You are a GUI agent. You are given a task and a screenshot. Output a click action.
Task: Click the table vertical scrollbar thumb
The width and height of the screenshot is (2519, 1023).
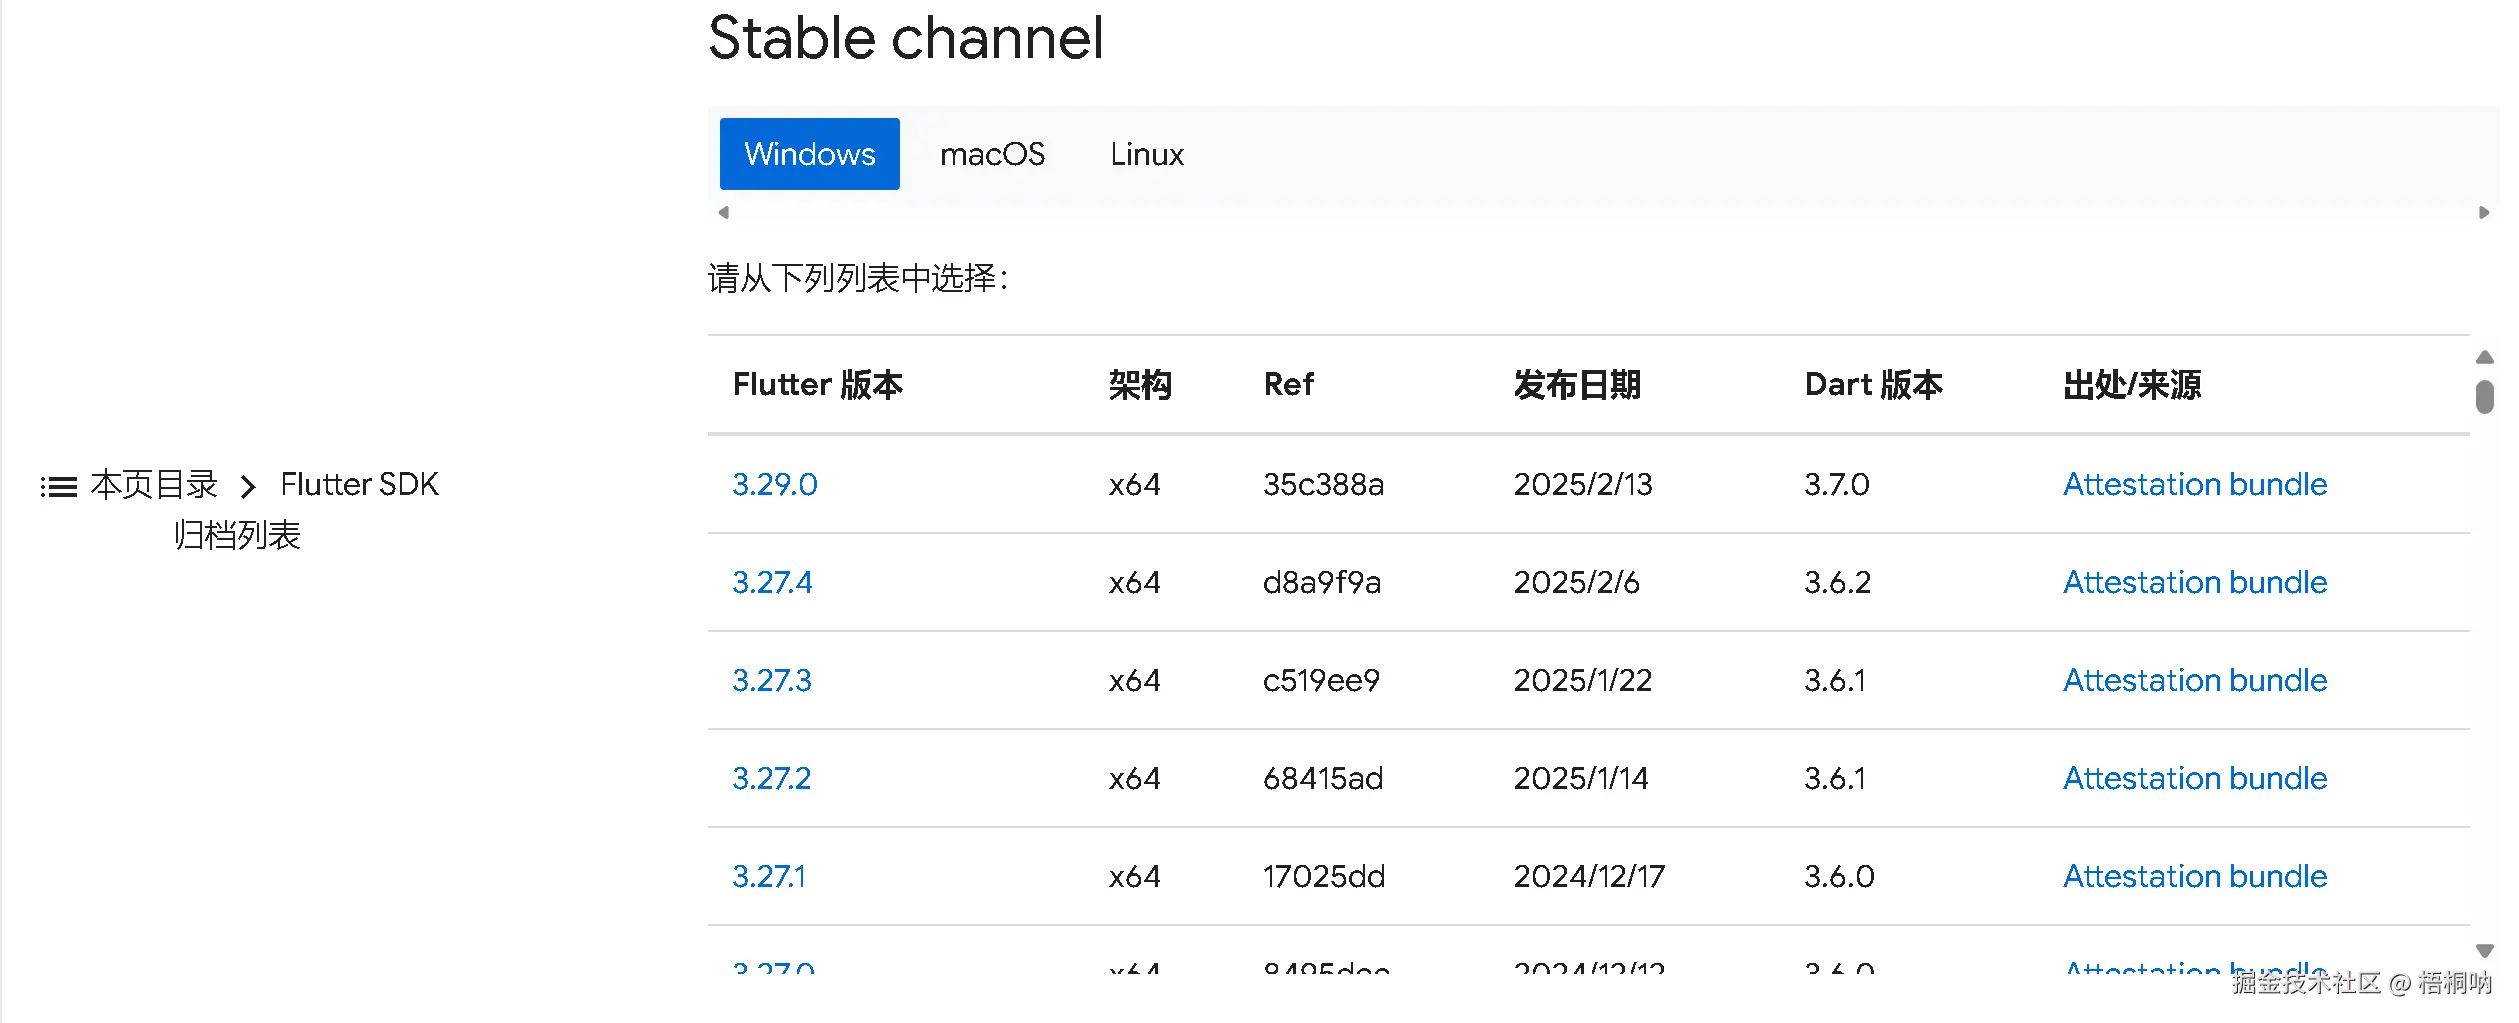click(2484, 396)
